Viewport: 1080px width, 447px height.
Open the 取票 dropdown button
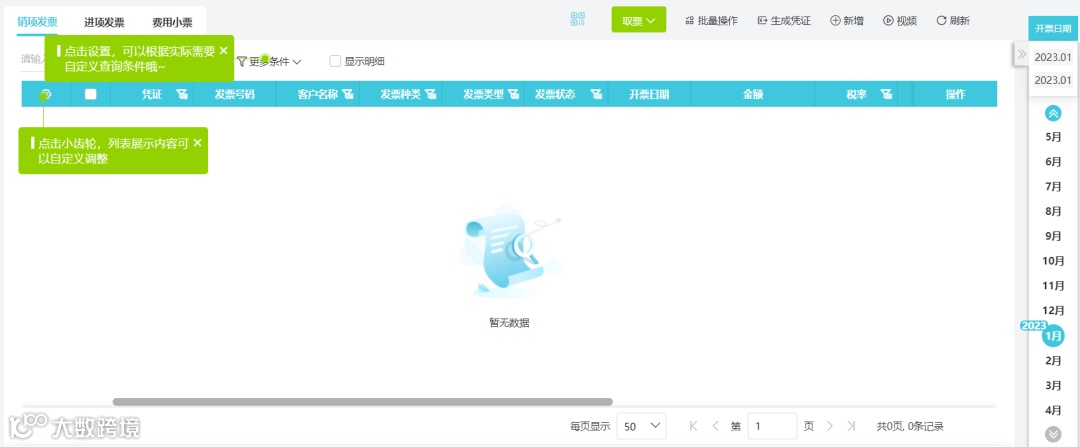pyautogui.click(x=638, y=21)
